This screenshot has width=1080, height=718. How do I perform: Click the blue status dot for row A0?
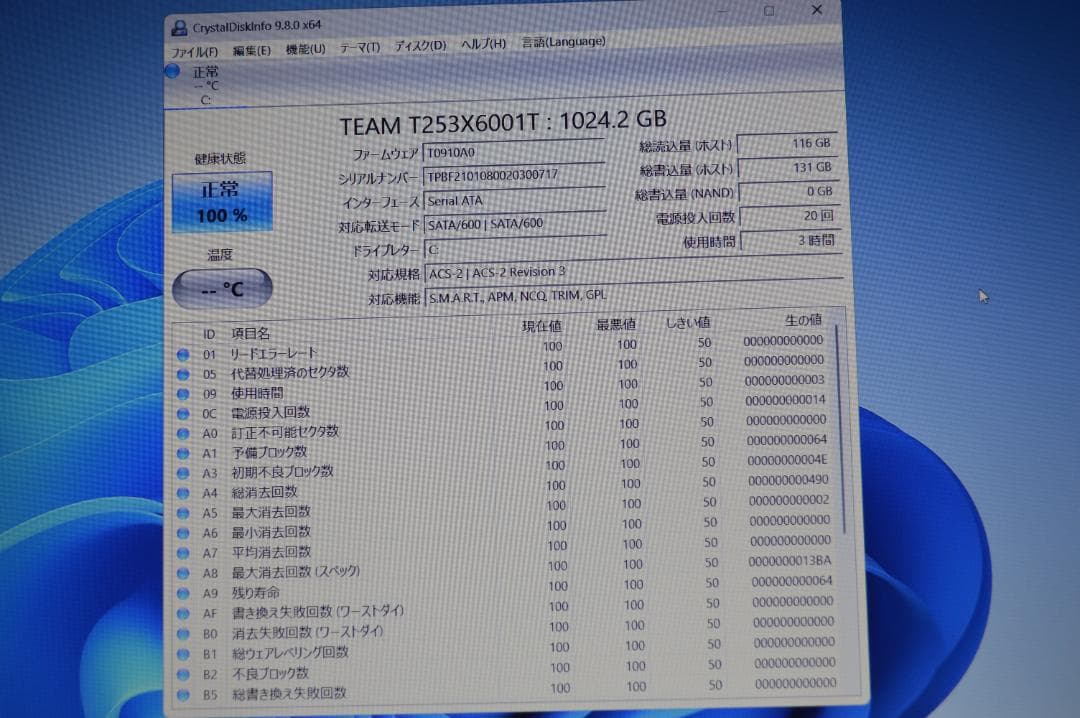pyautogui.click(x=183, y=434)
